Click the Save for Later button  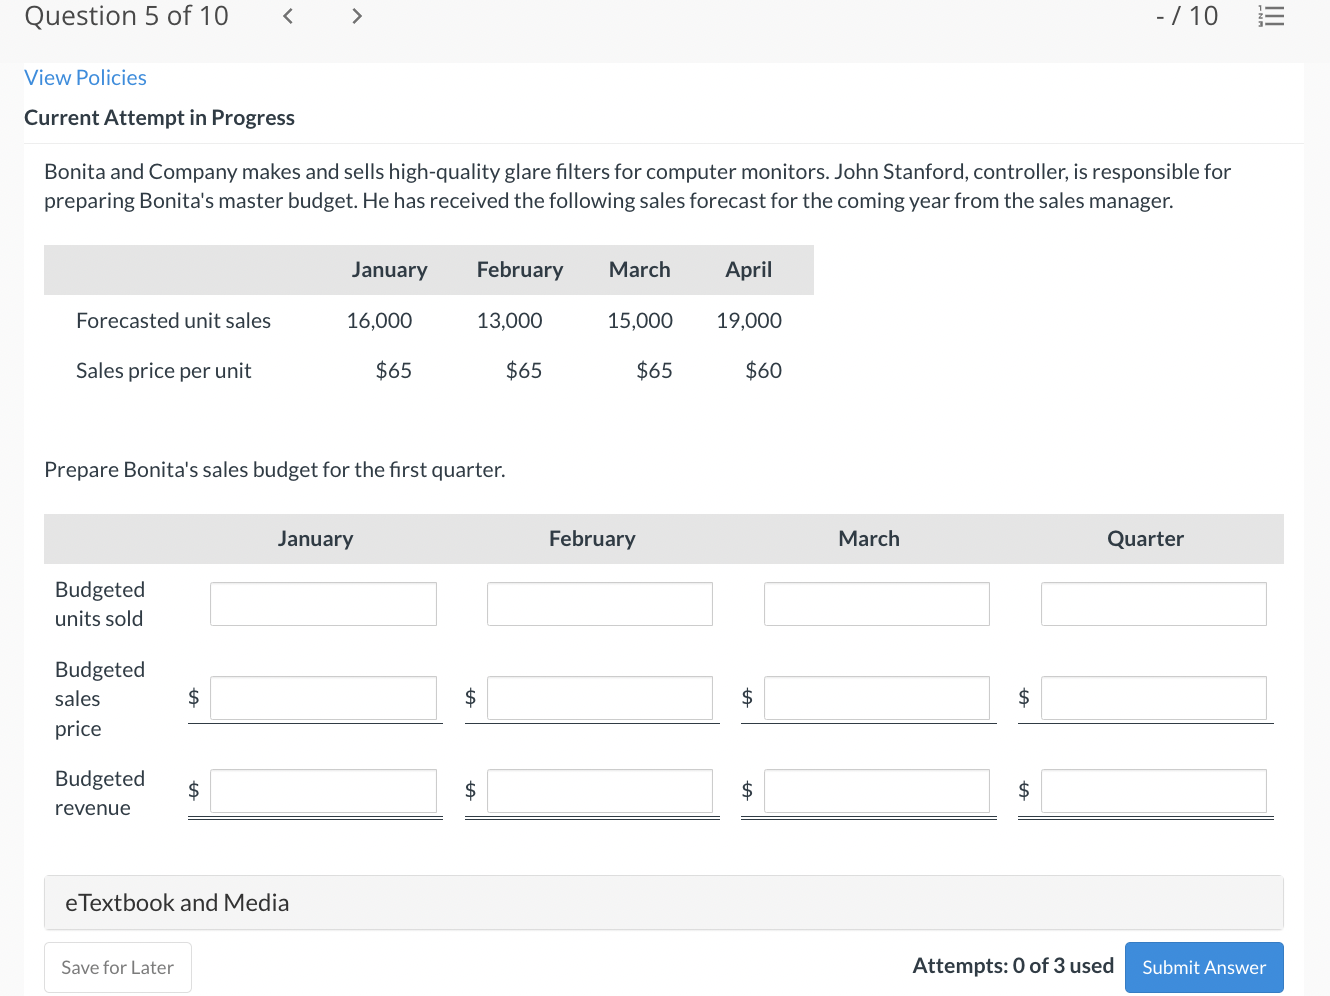tap(118, 968)
